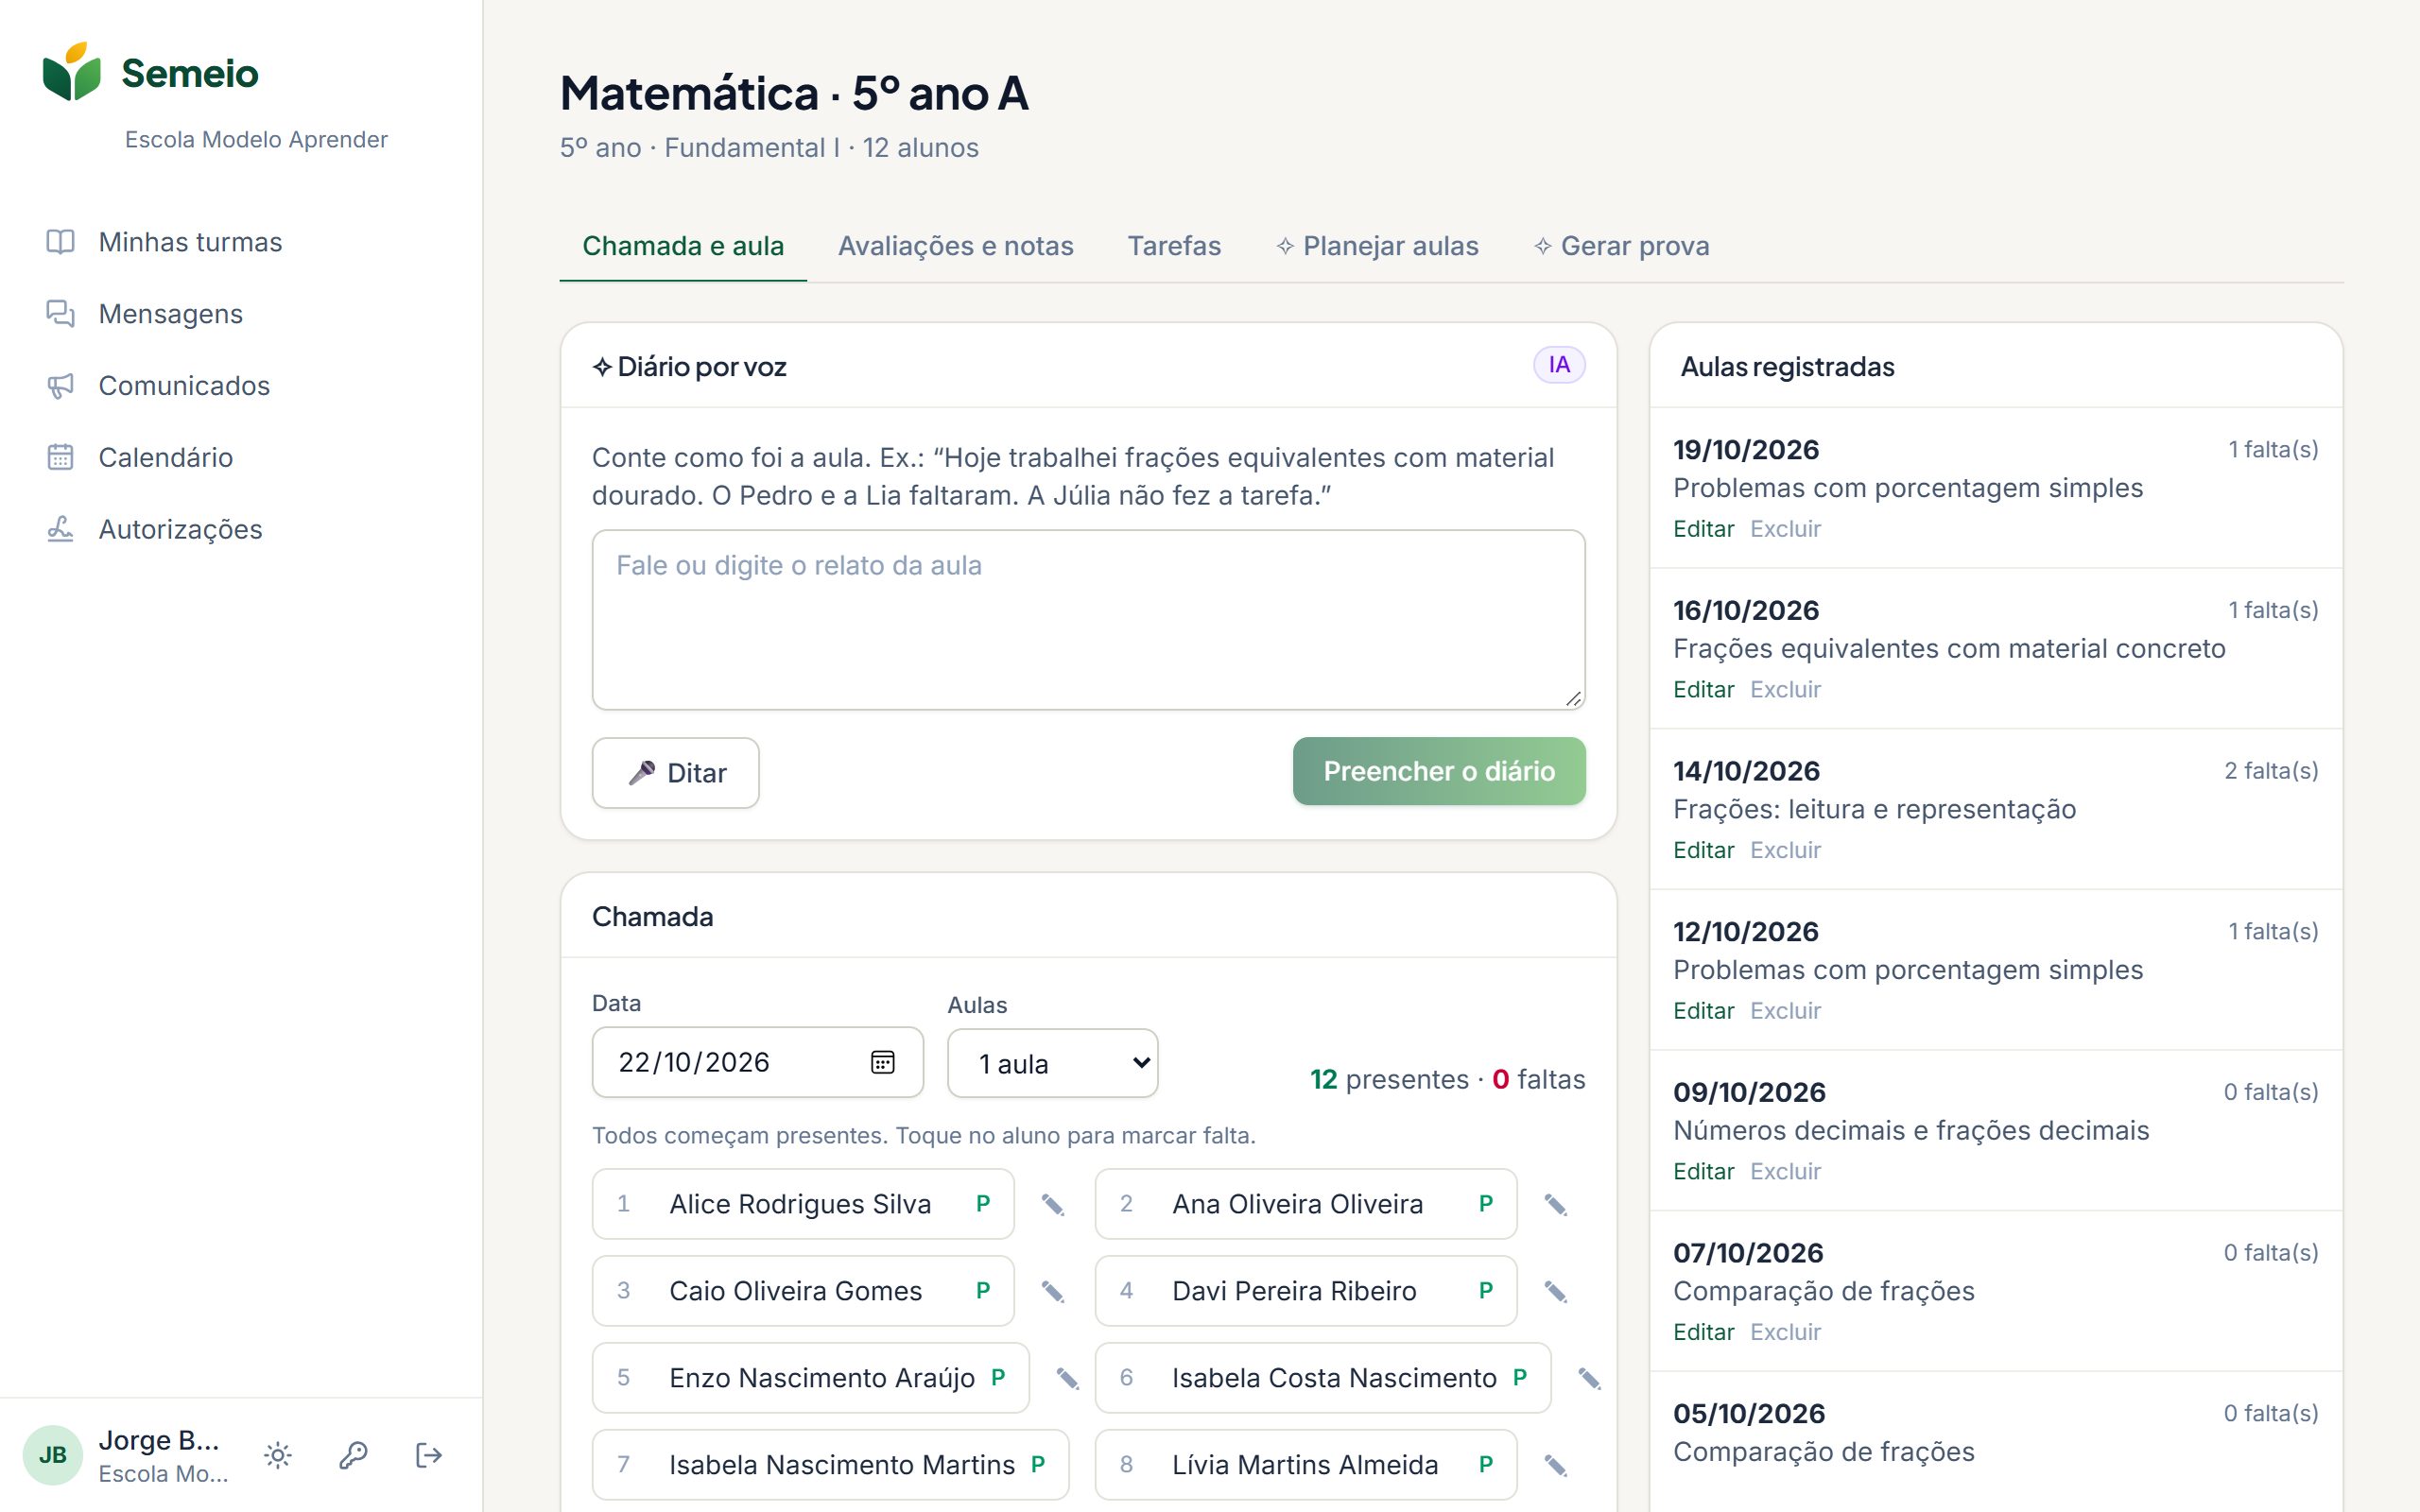Click the lesson report text area
The width and height of the screenshot is (2420, 1512).
pos(1088,620)
